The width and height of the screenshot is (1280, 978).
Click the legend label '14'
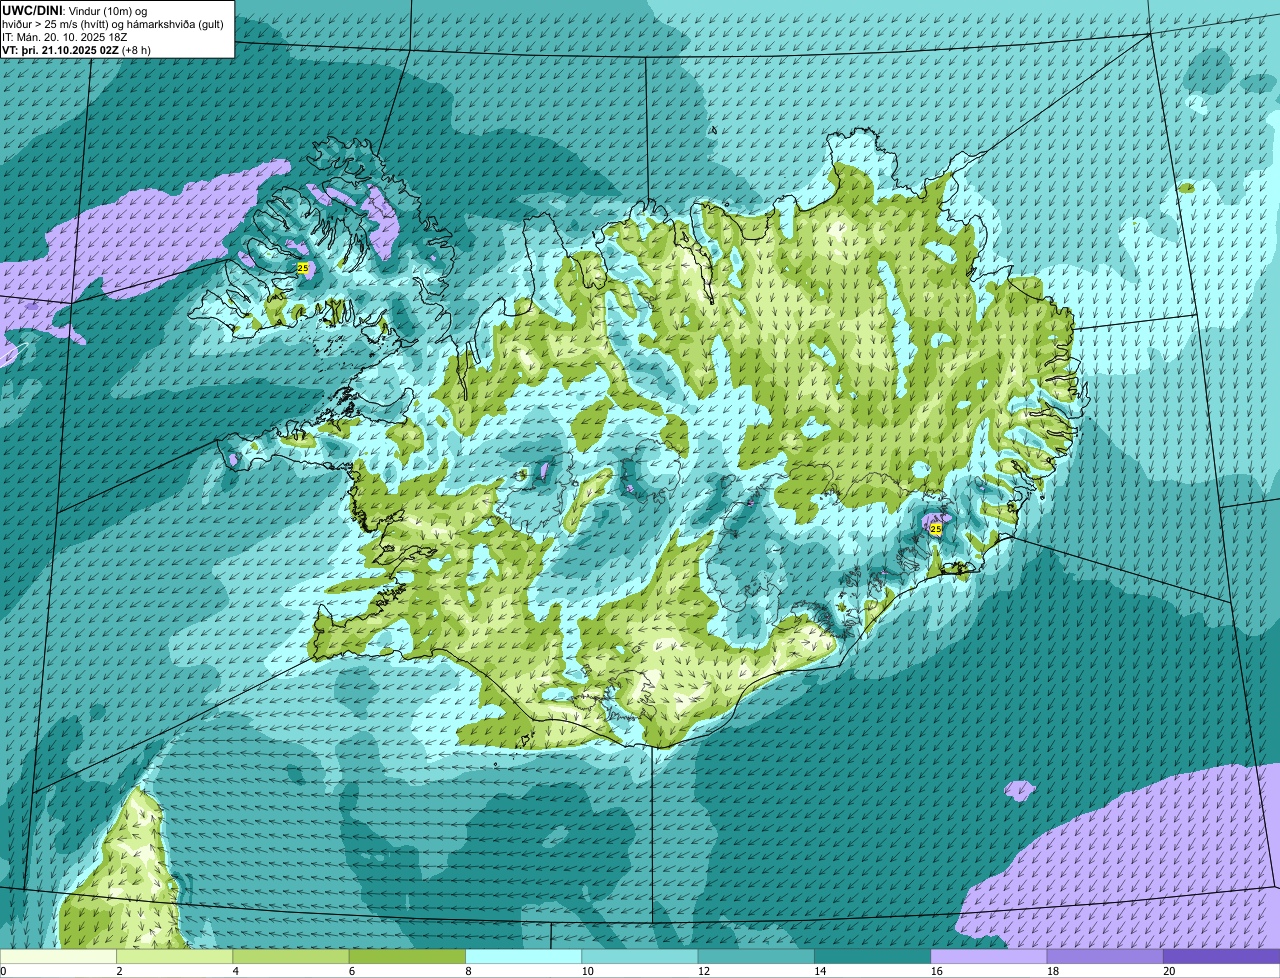tap(820, 971)
